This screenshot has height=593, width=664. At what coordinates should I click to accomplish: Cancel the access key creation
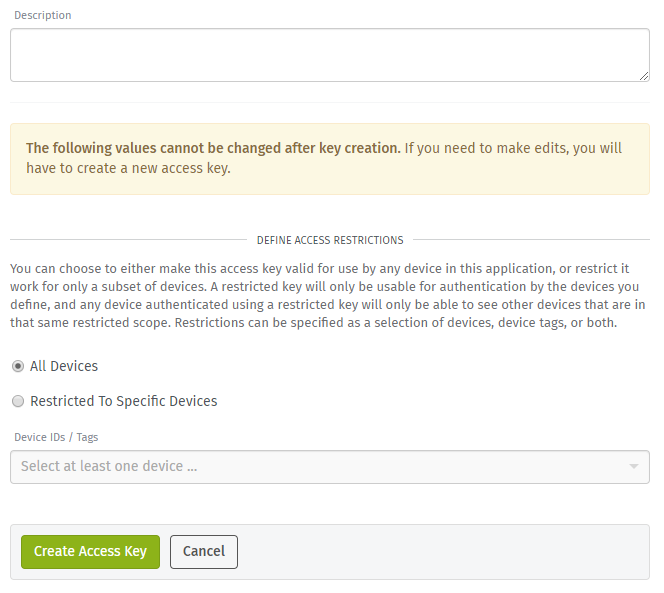(x=204, y=551)
